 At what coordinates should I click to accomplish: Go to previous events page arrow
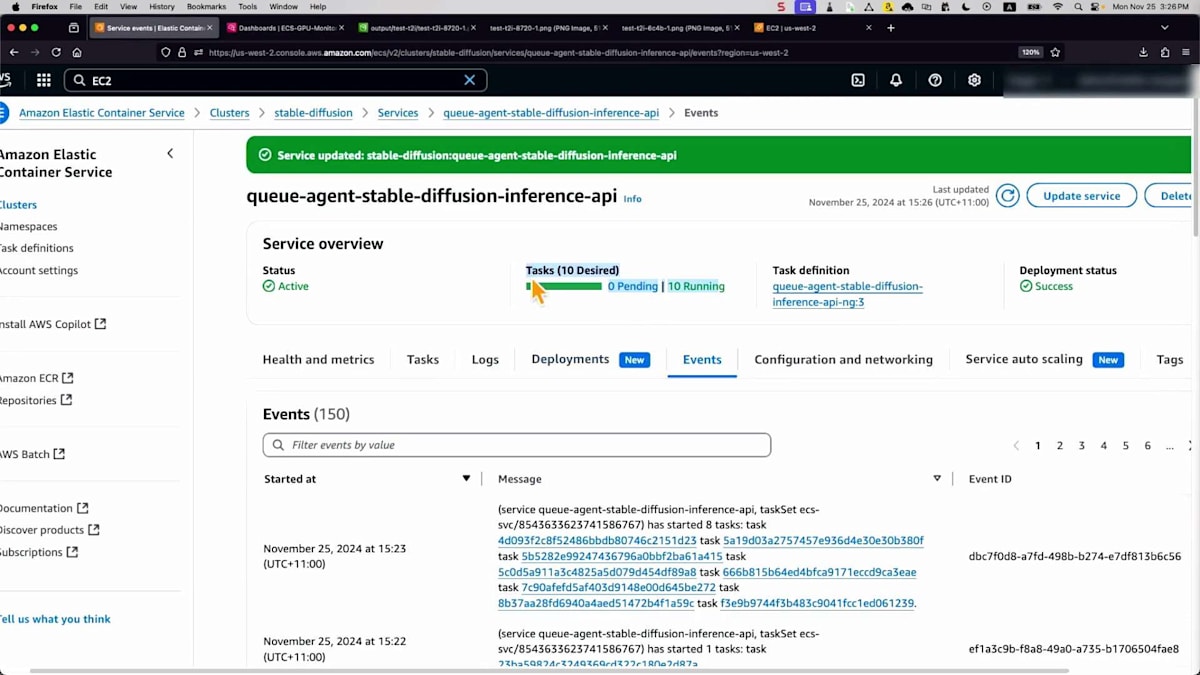[1016, 445]
